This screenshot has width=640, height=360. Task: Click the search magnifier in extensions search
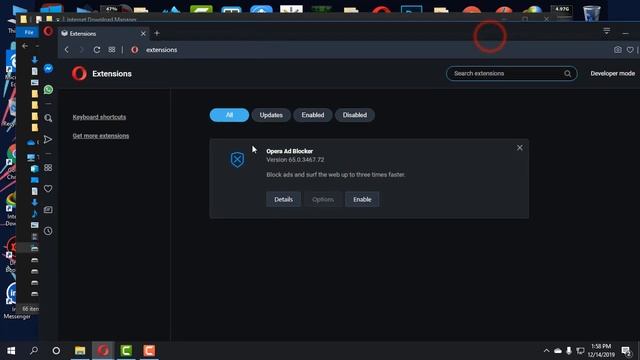567,73
